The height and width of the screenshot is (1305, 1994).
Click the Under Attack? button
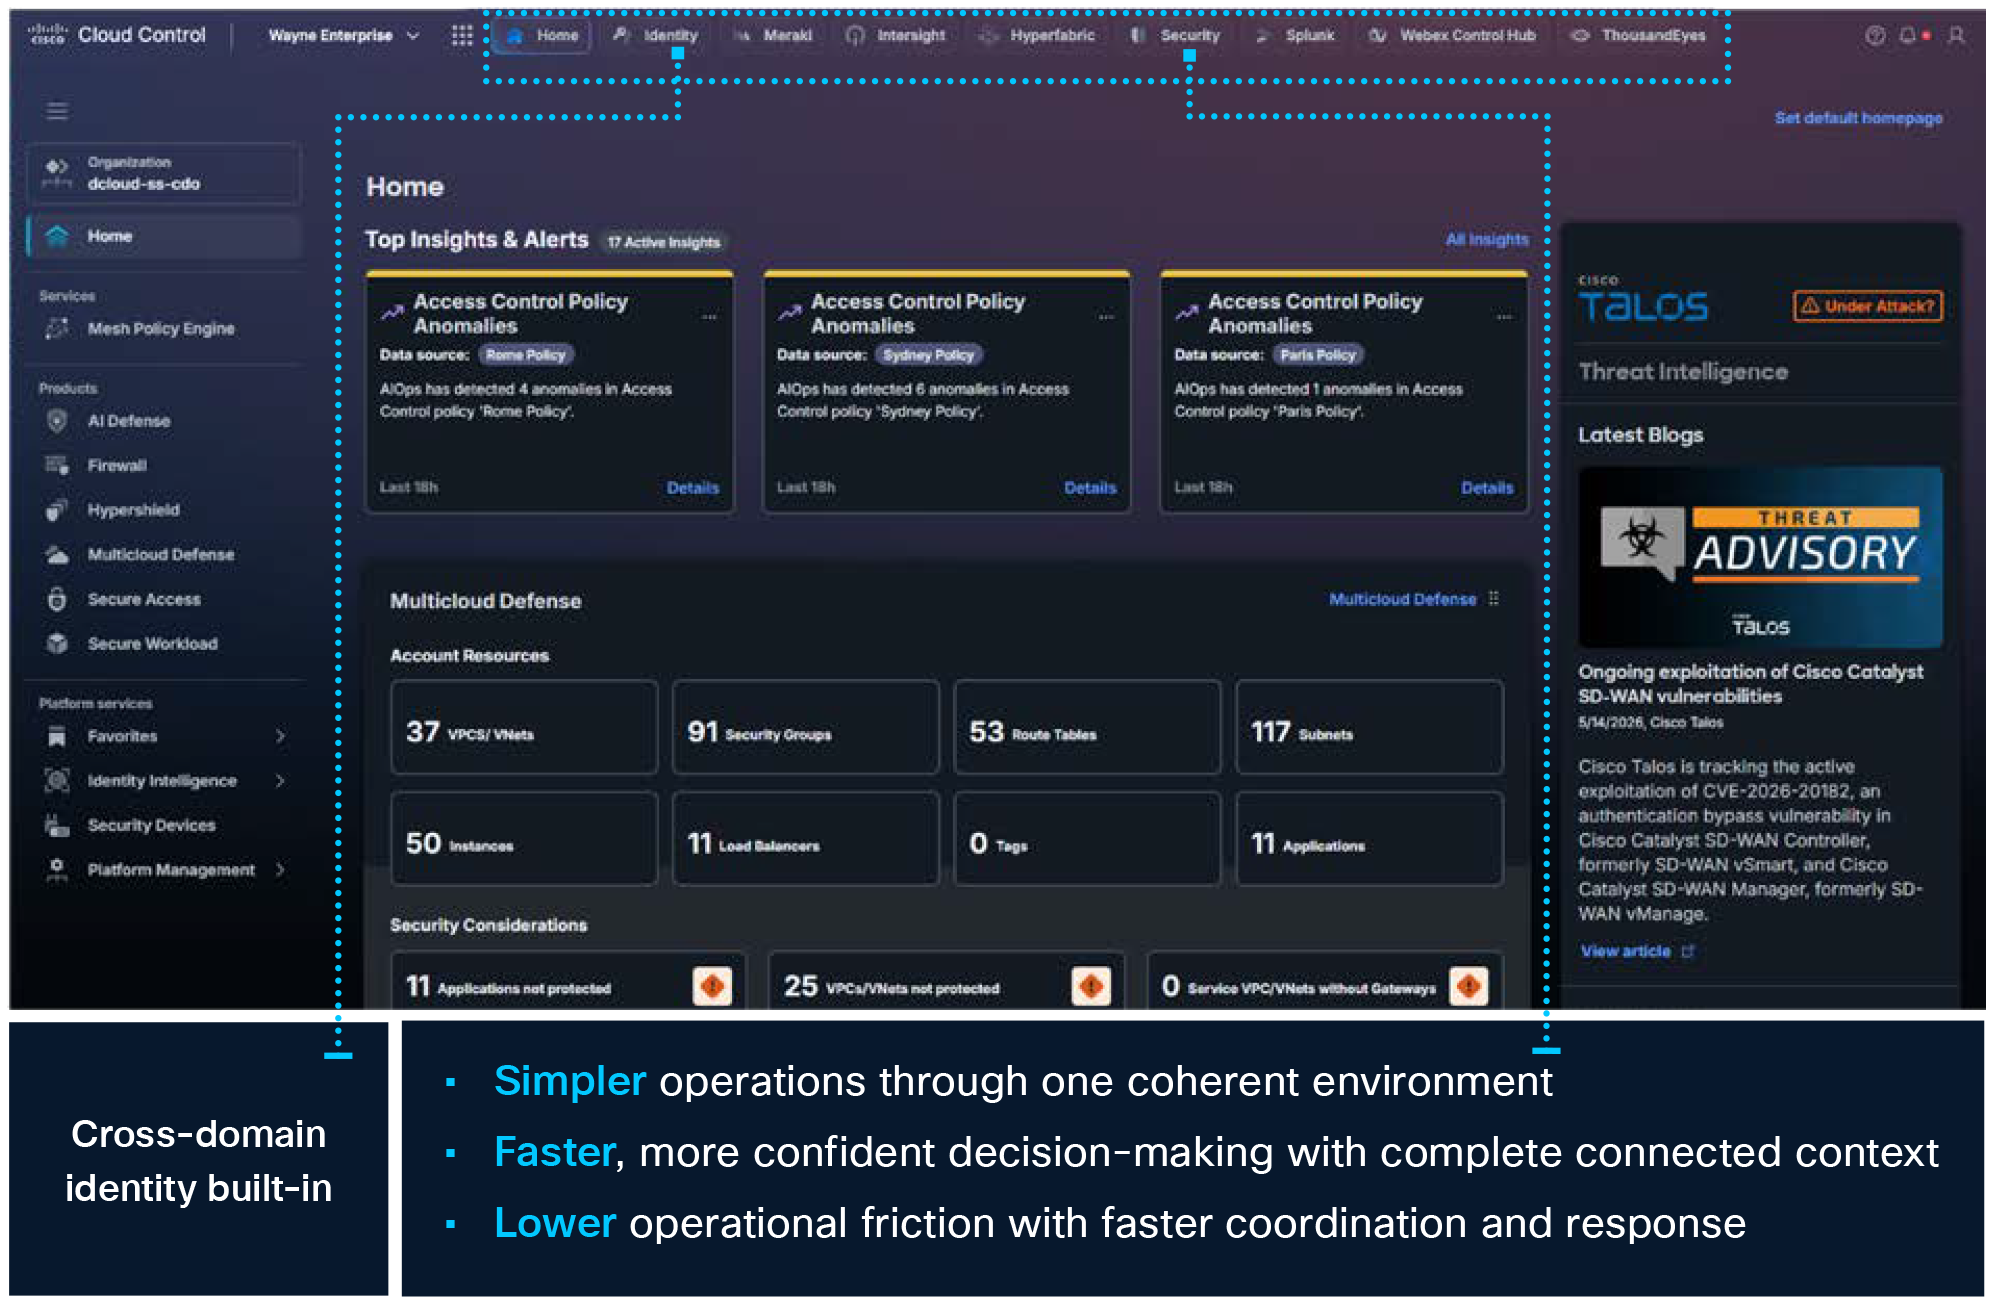click(x=1868, y=306)
